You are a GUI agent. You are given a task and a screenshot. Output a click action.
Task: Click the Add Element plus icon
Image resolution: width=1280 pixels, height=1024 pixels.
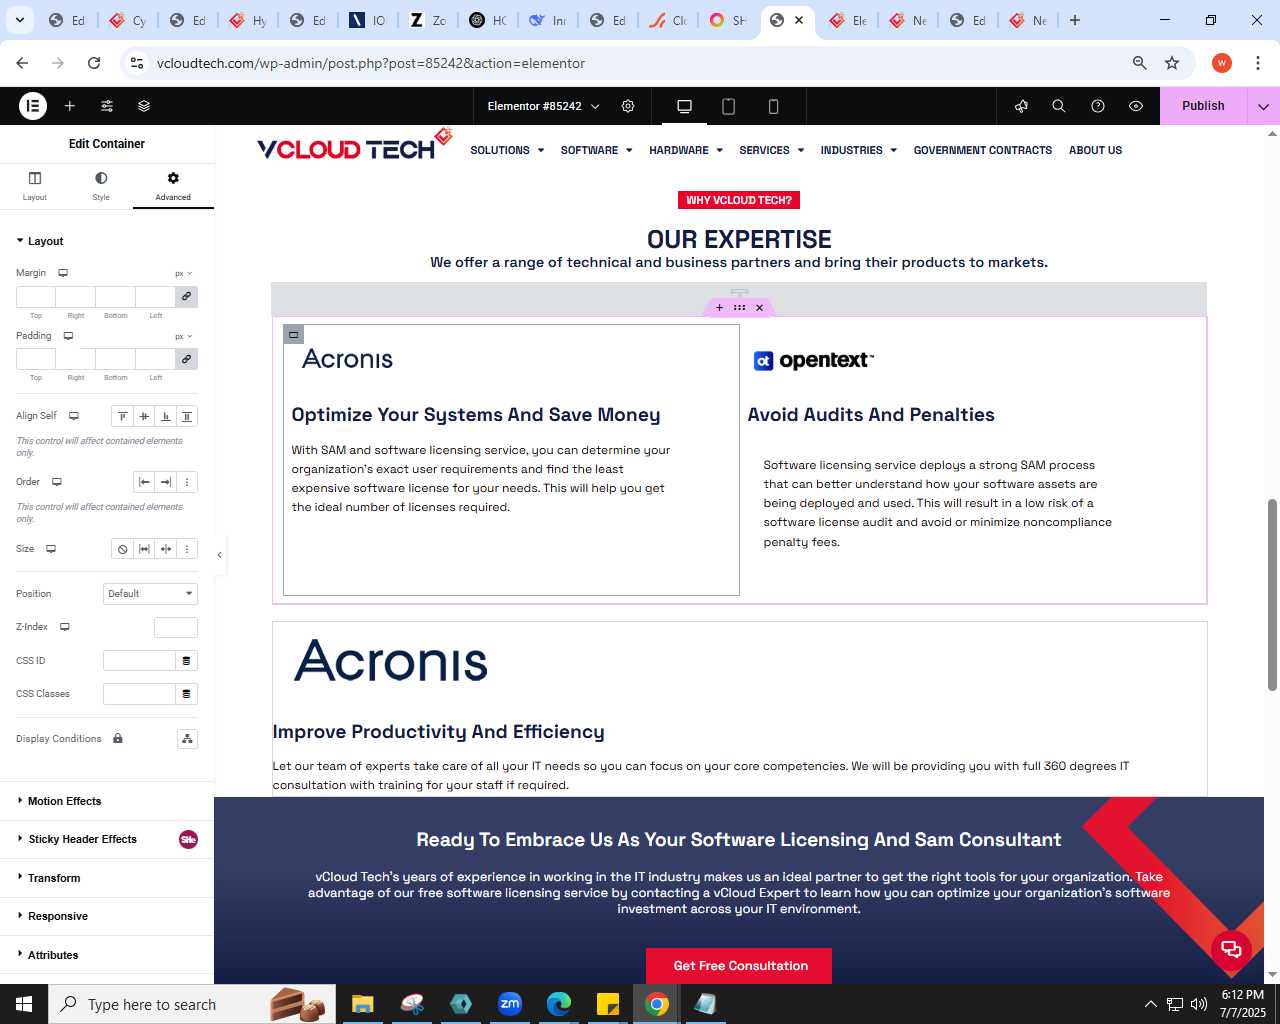[x=70, y=106]
